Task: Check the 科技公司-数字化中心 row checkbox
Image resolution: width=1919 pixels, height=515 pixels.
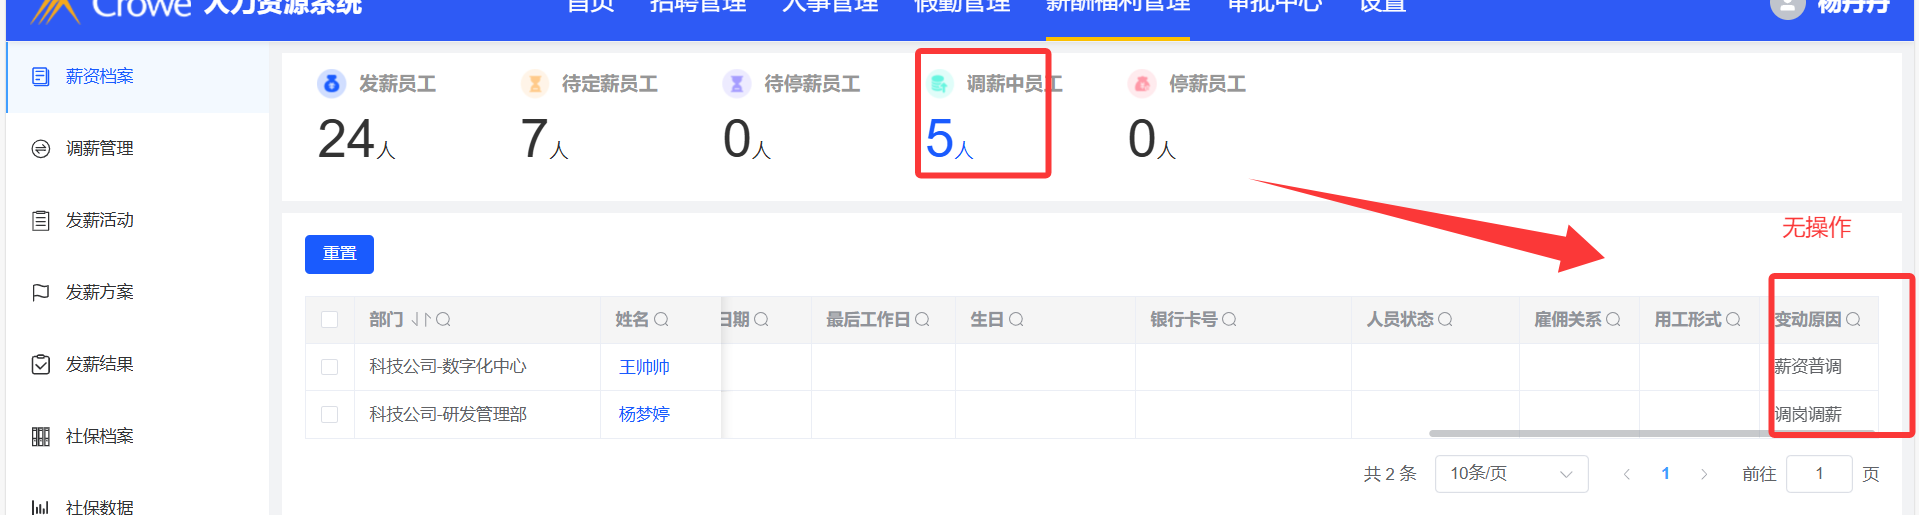Action: click(329, 367)
